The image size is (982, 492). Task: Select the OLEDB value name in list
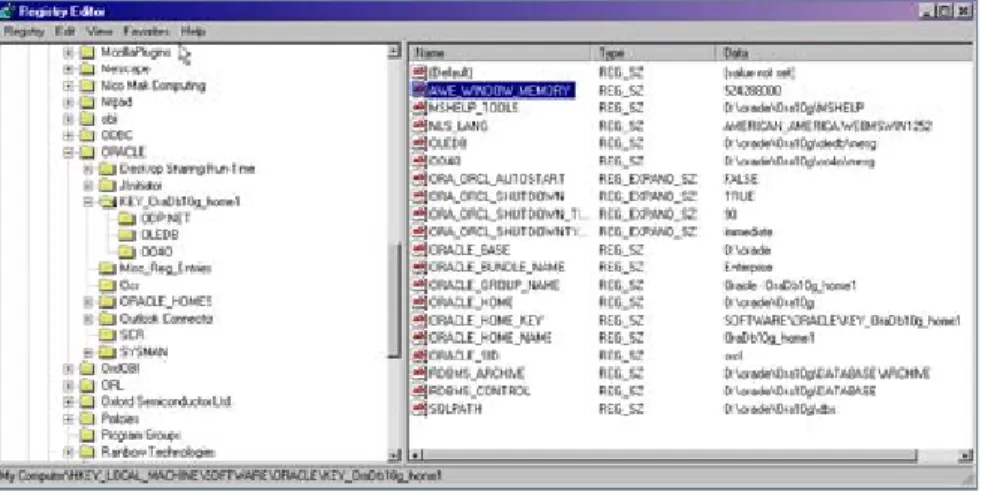coord(448,143)
